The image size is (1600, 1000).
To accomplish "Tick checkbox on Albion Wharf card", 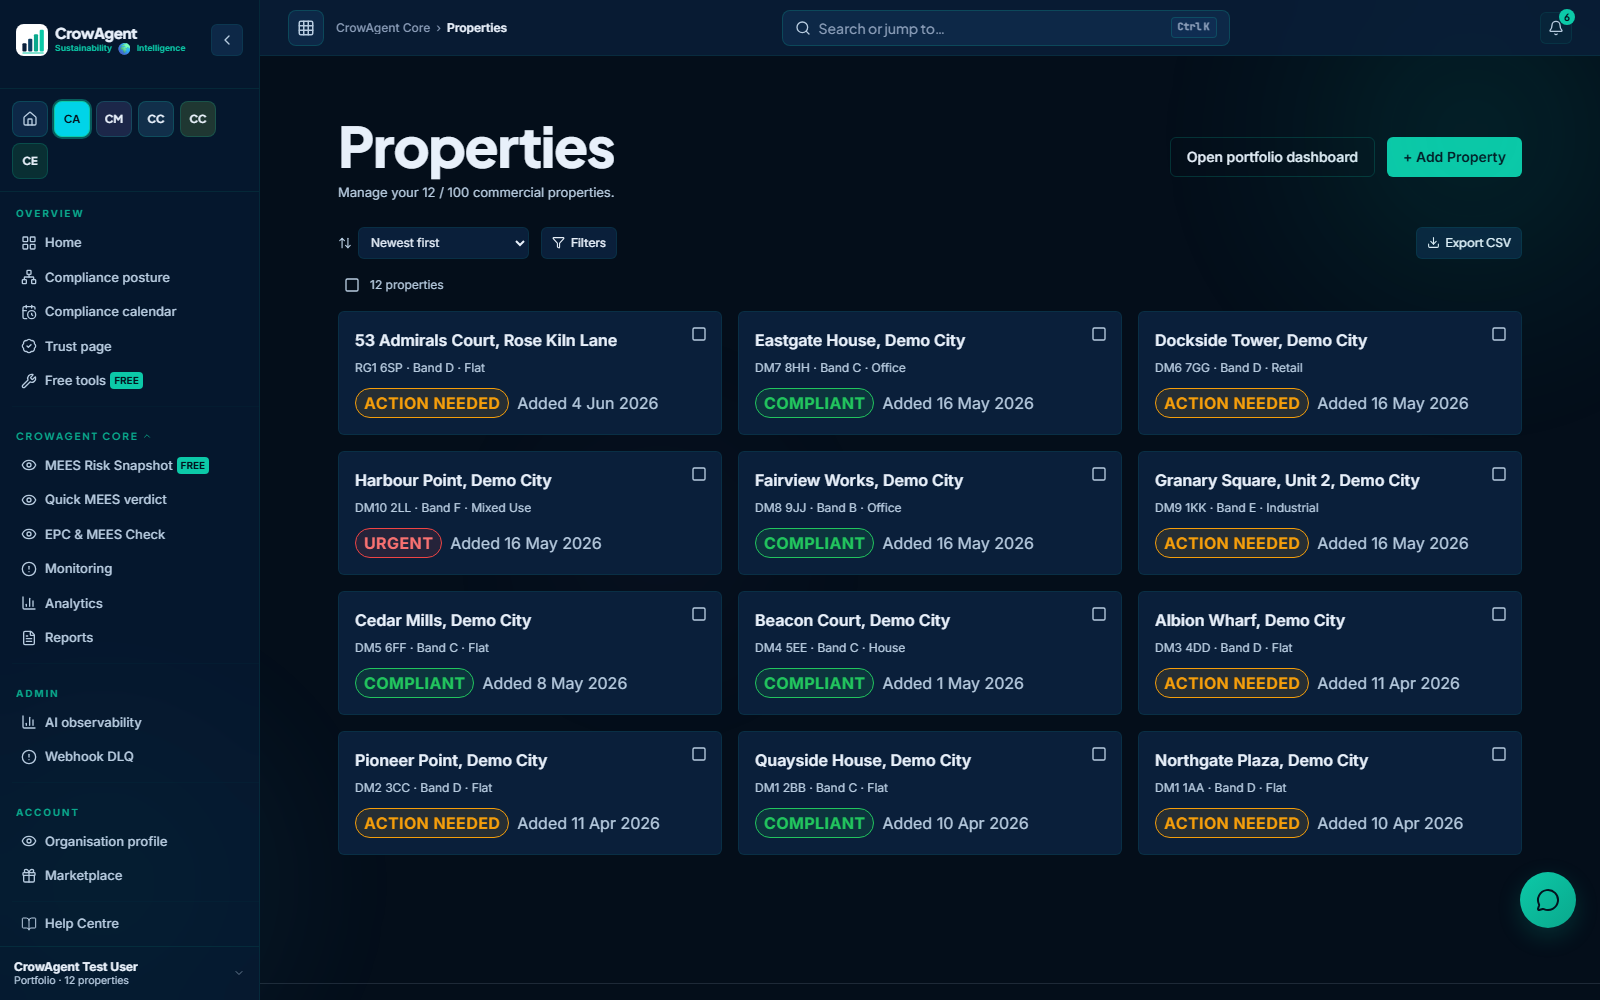I will (1499, 614).
